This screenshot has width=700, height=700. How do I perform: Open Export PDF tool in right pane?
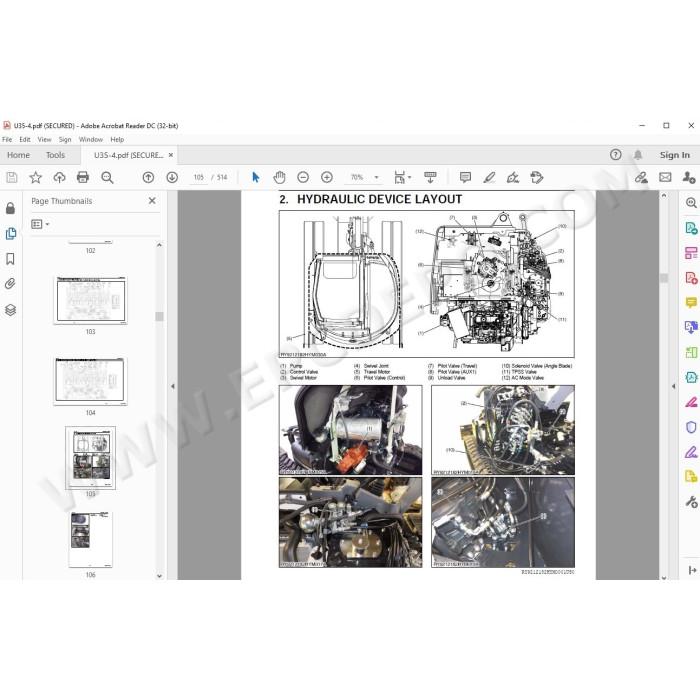[691, 228]
